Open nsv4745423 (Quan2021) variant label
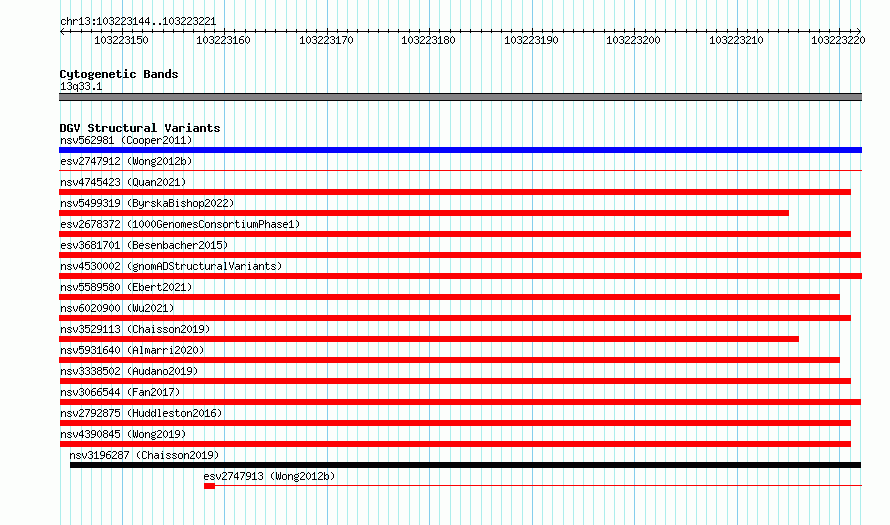The height and width of the screenshot is (525, 890). point(123,182)
